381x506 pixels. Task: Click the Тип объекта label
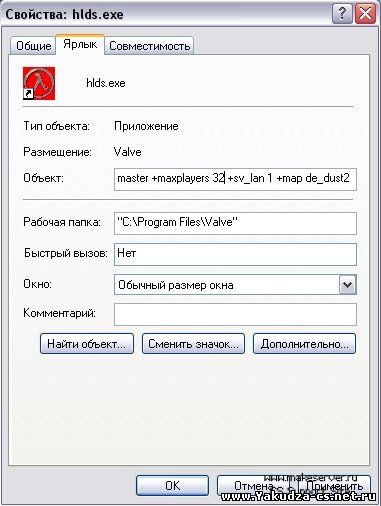pyautogui.click(x=56, y=126)
